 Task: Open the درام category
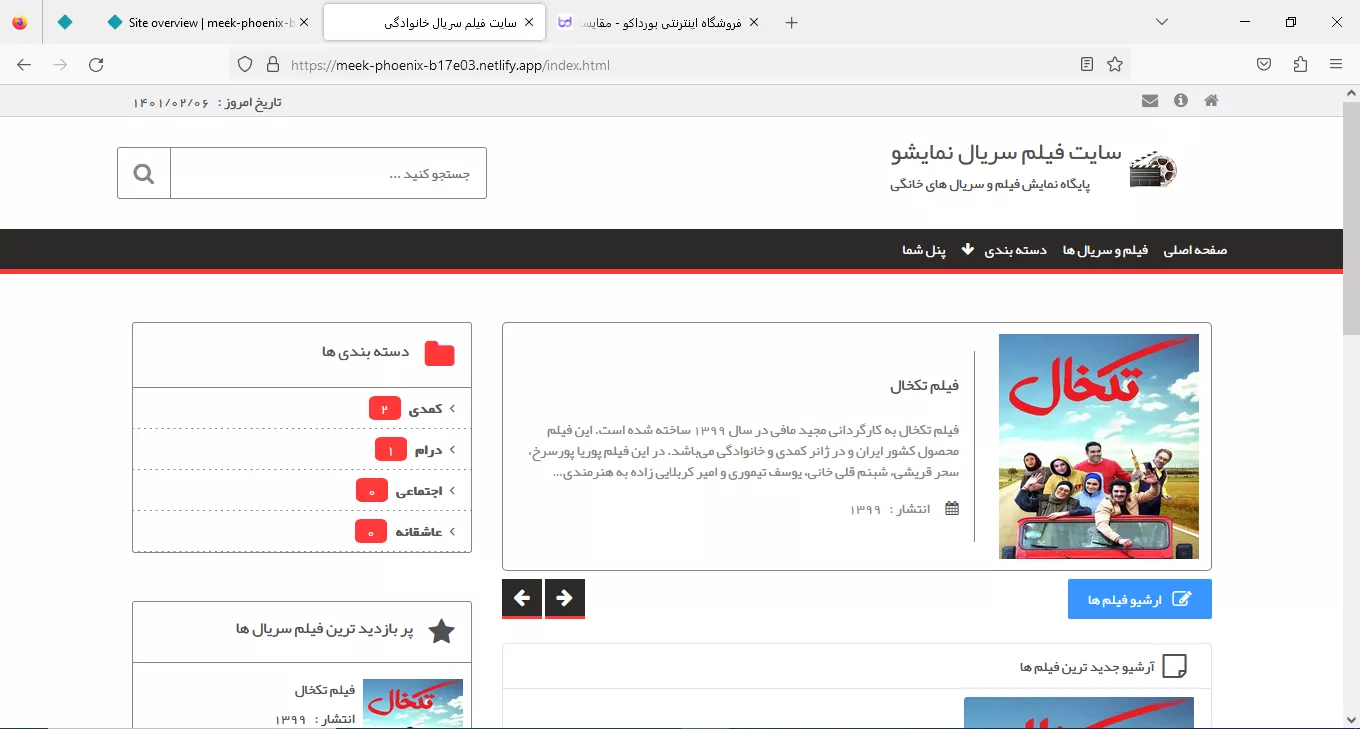pyautogui.click(x=428, y=450)
